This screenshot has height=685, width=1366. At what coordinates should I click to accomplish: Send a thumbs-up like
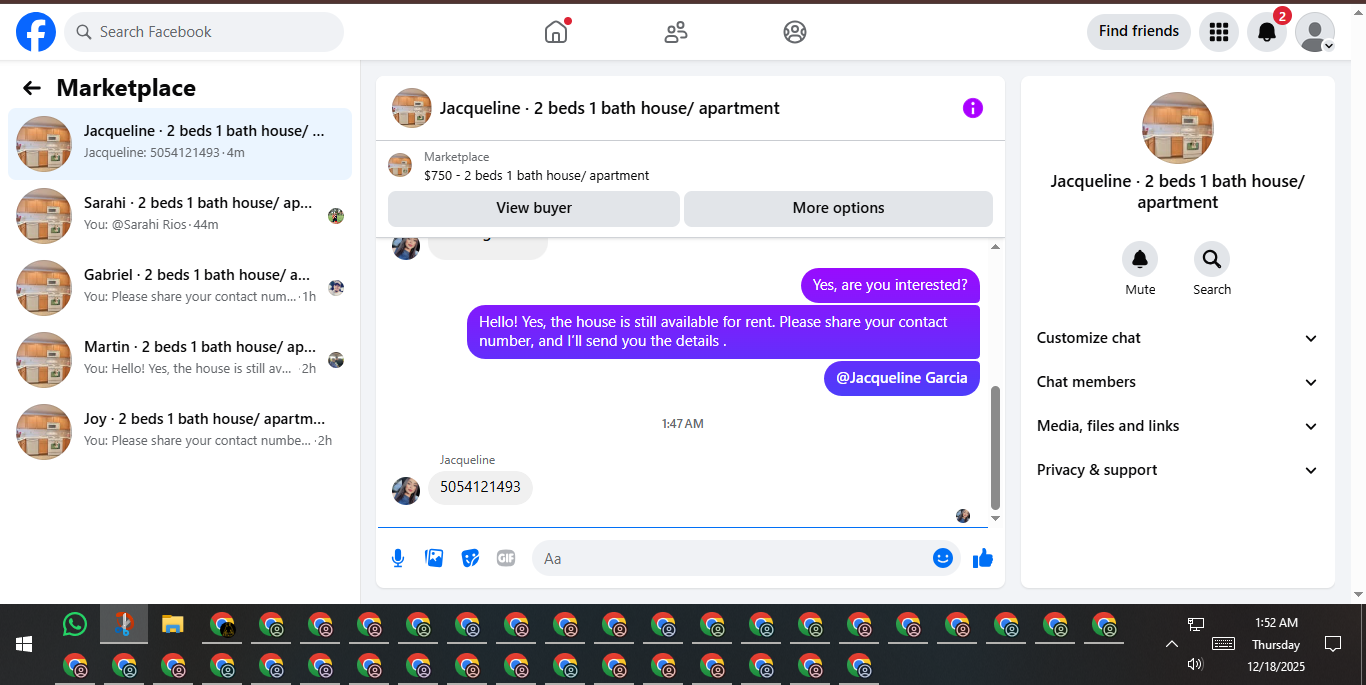click(983, 558)
